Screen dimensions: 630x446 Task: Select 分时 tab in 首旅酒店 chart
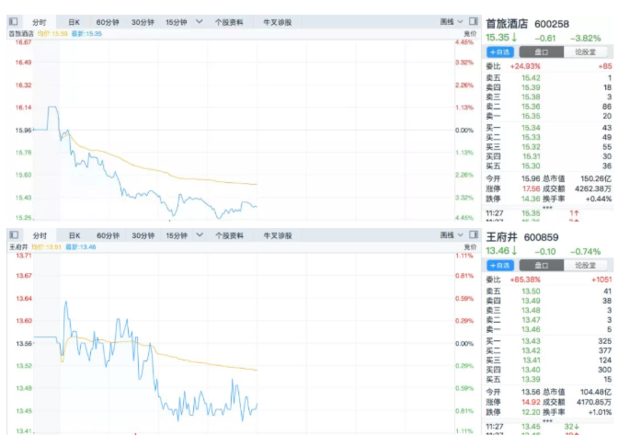[x=39, y=22]
